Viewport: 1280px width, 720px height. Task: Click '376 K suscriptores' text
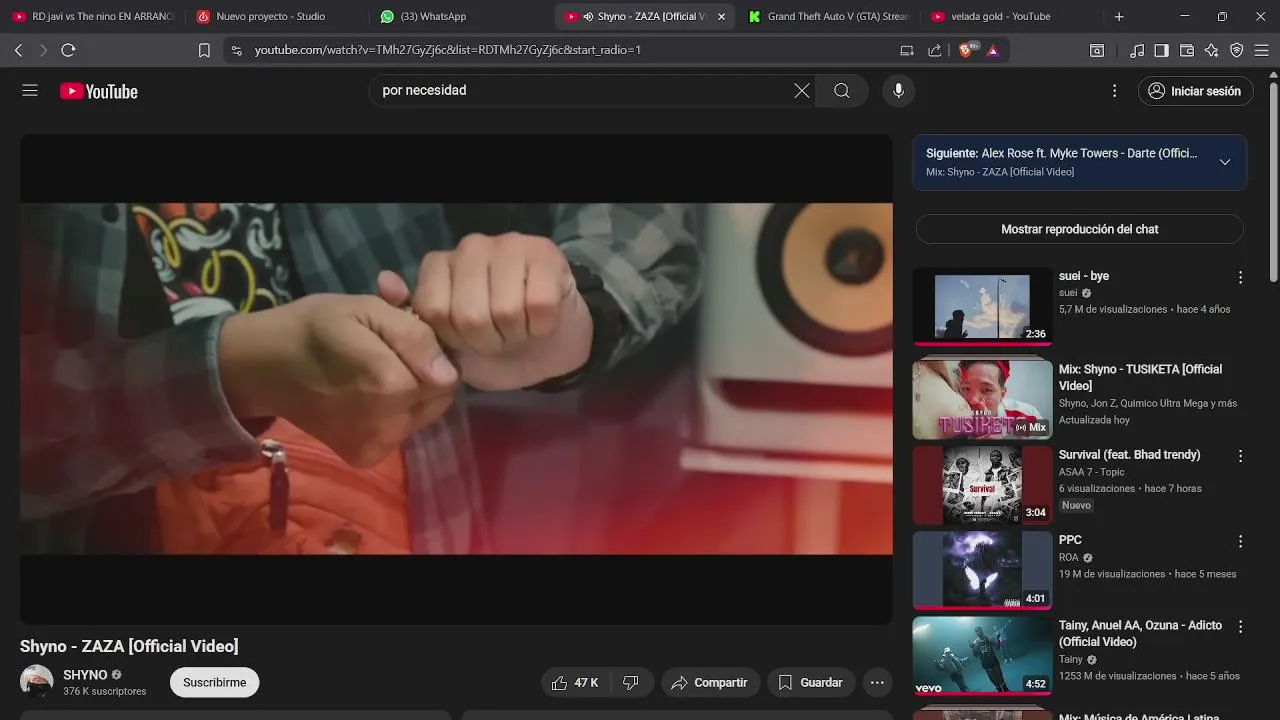point(104,691)
